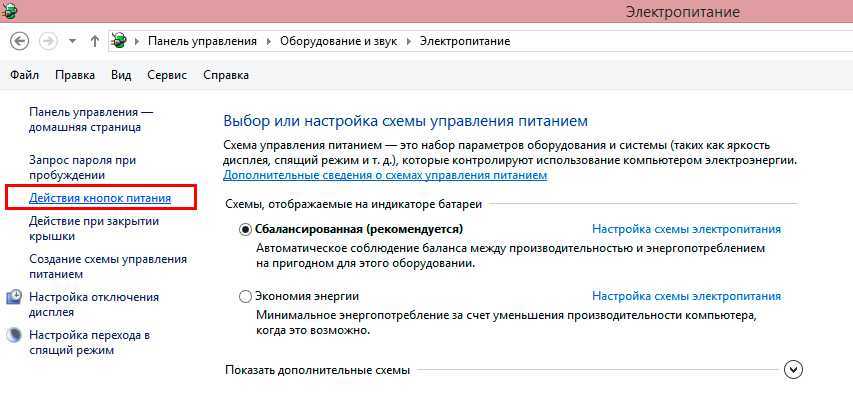Click the sleep mode moon icon
853x408 pixels.
coord(14,335)
